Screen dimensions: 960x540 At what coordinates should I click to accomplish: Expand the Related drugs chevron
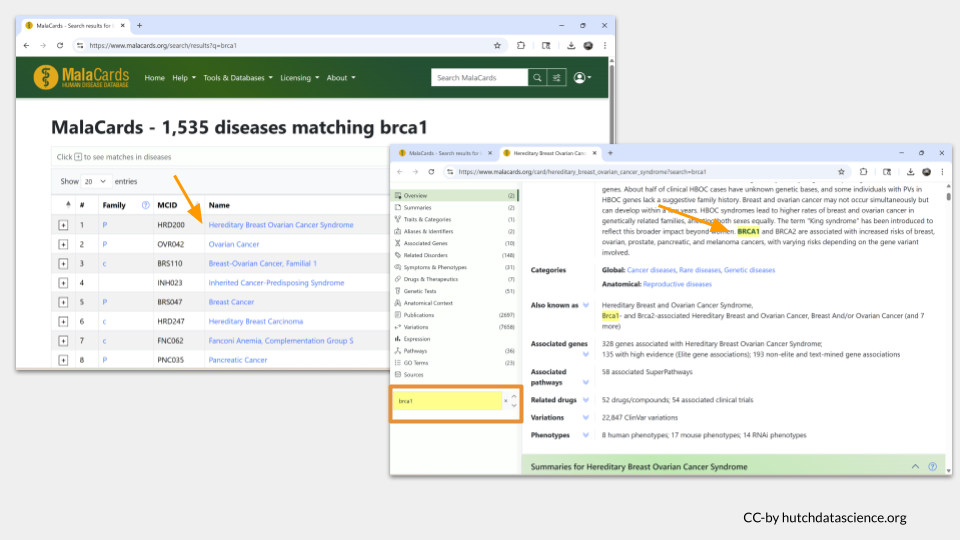pyautogui.click(x=586, y=400)
